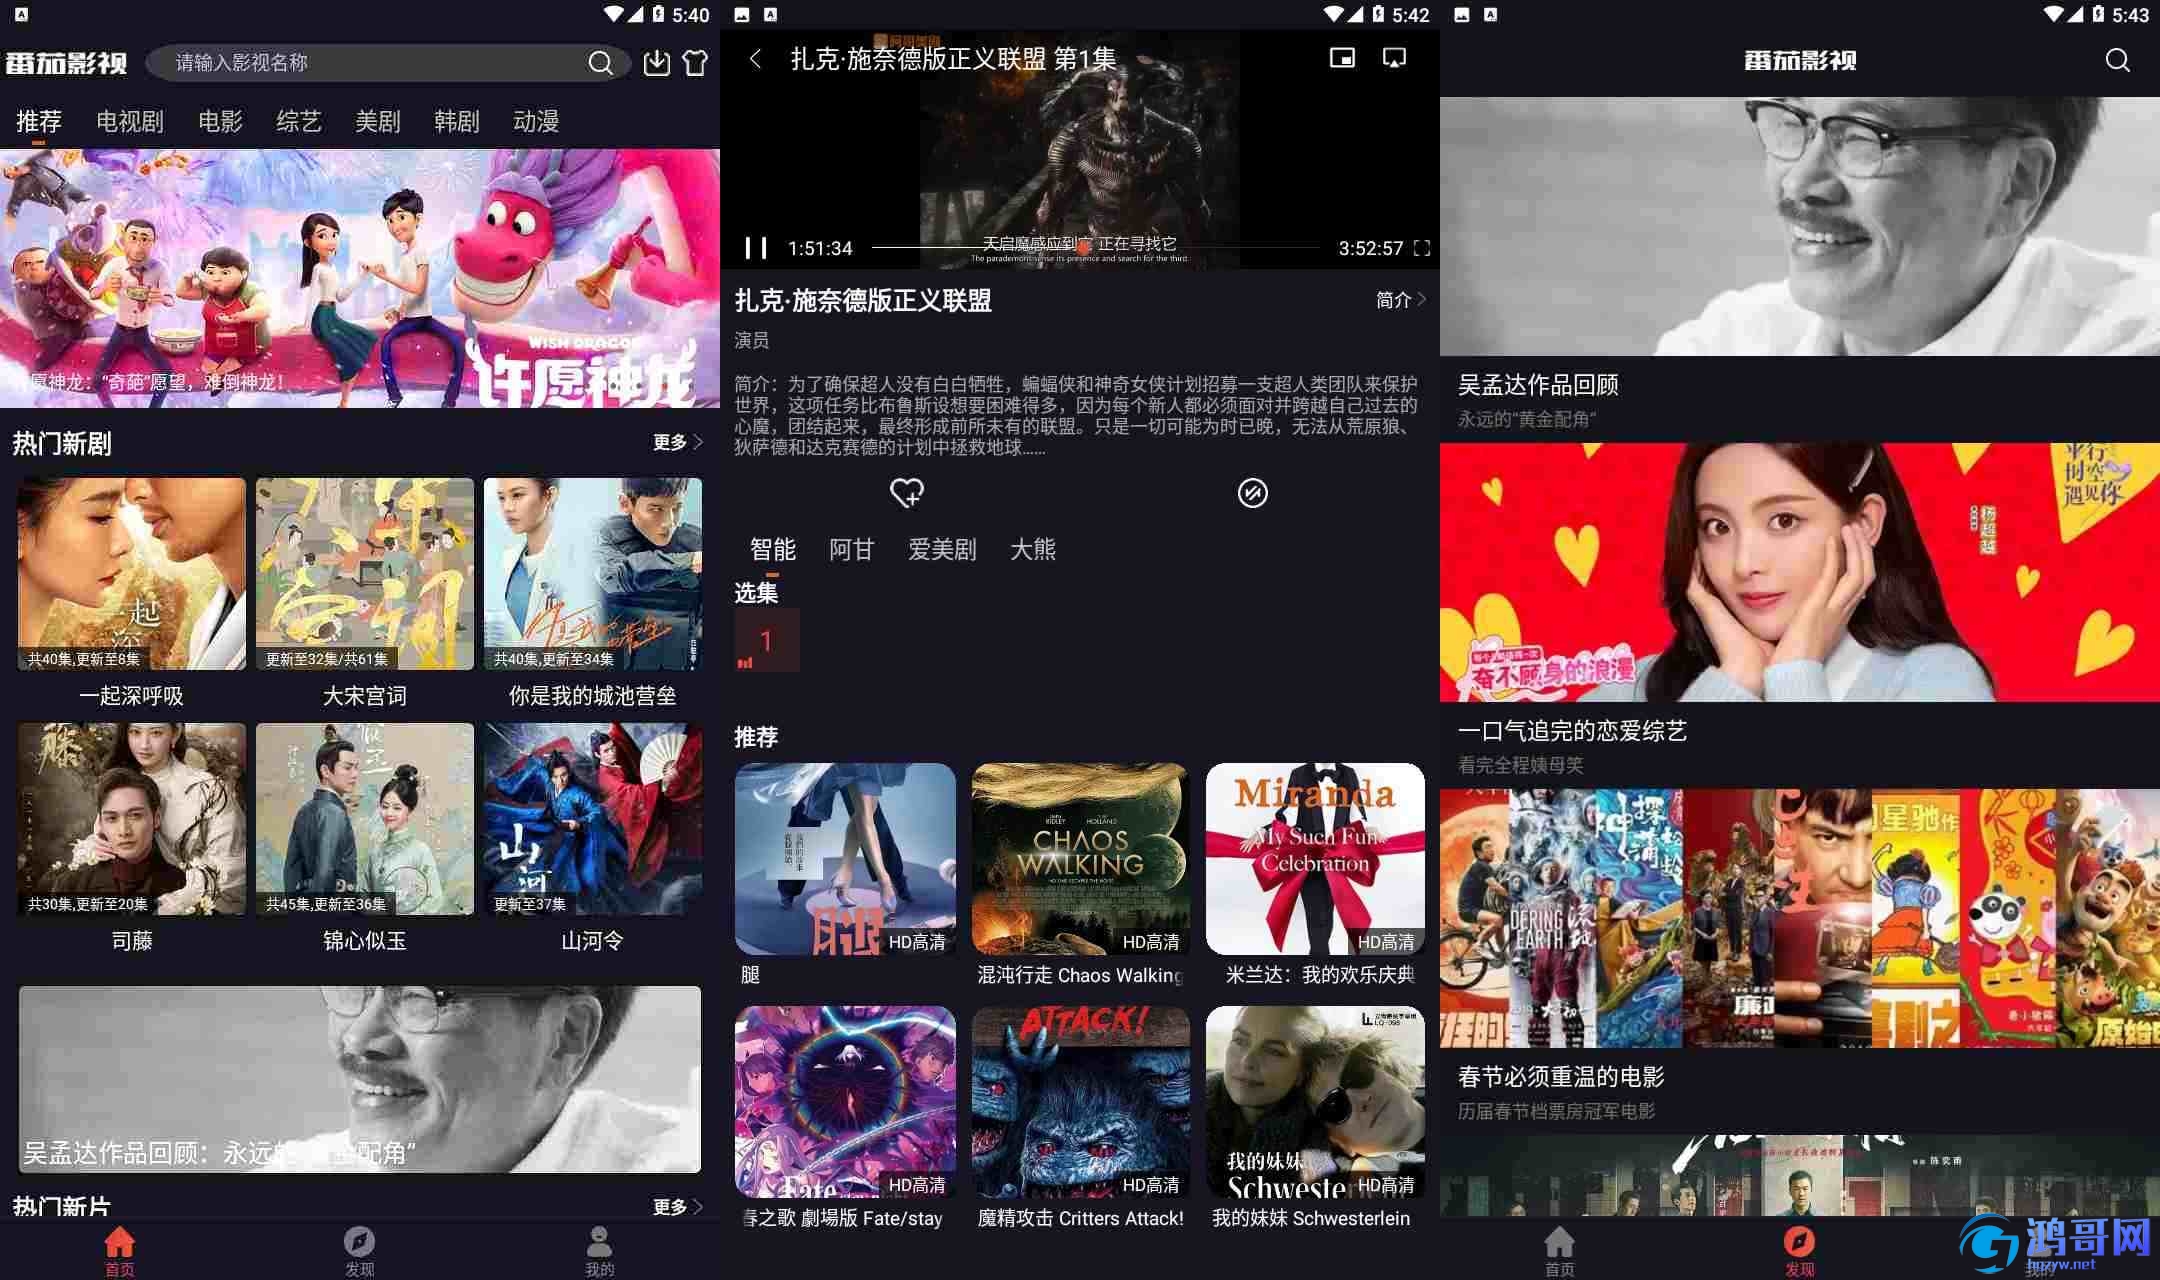Tap the search magnifier in input bar
2160x1280 pixels.
pyautogui.click(x=600, y=63)
